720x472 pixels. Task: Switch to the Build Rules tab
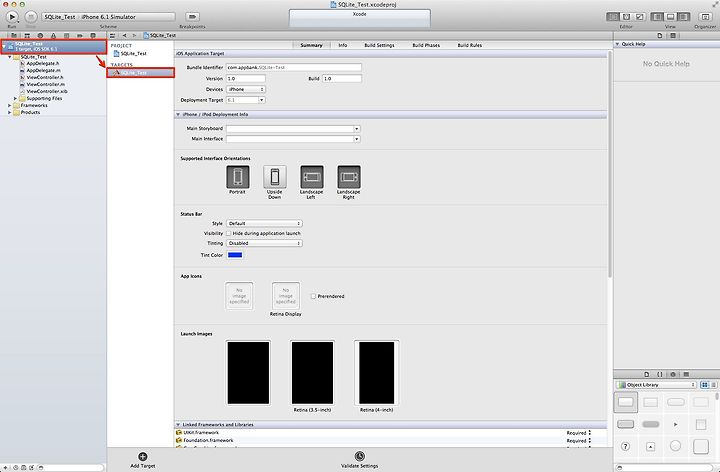tap(470, 45)
